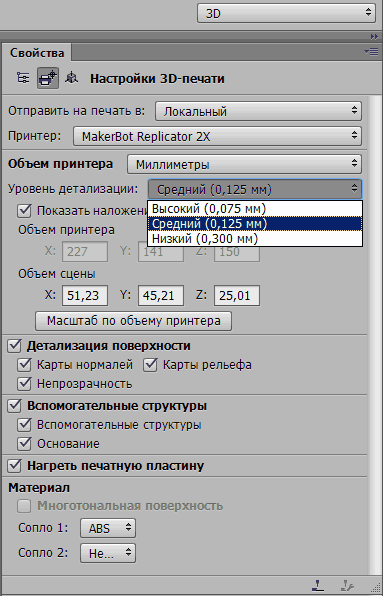Close the Средний (0,125 мм) detail dropdown
The height and width of the screenshot is (596, 383).
click(255, 189)
